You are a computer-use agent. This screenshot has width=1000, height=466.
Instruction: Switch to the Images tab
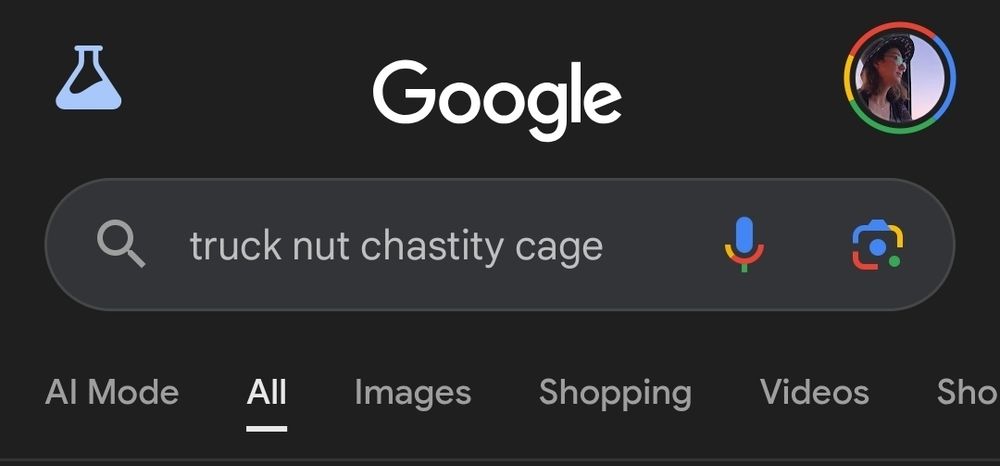(413, 393)
